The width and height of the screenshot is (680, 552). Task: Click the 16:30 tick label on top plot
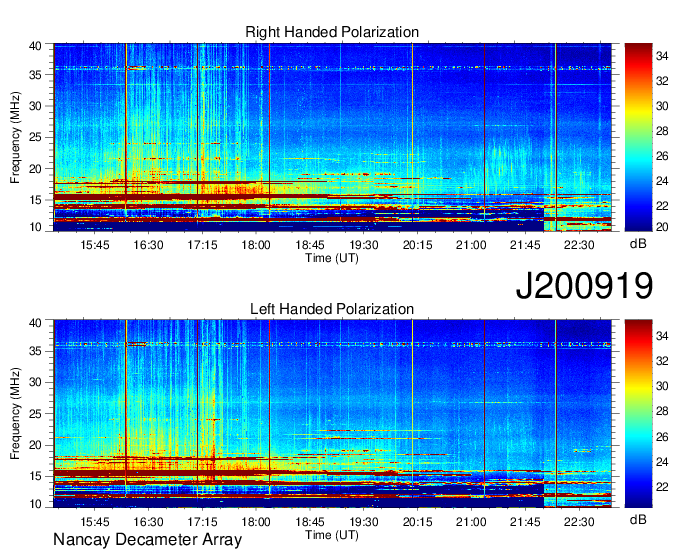tap(148, 245)
